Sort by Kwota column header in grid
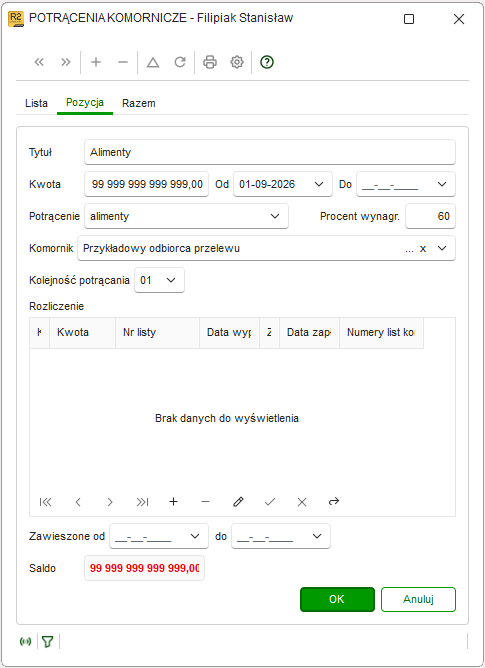The width and height of the screenshot is (485, 668). pyautogui.click(x=82, y=332)
